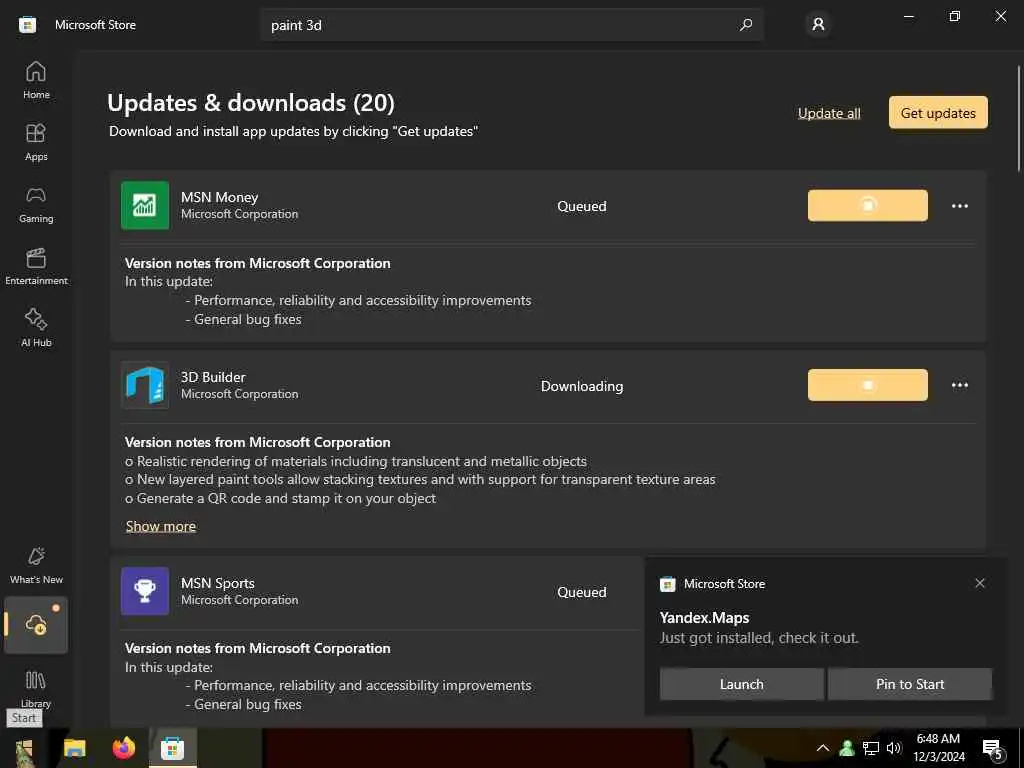Pin Yandex.Maps to Start from notification

click(x=910, y=684)
